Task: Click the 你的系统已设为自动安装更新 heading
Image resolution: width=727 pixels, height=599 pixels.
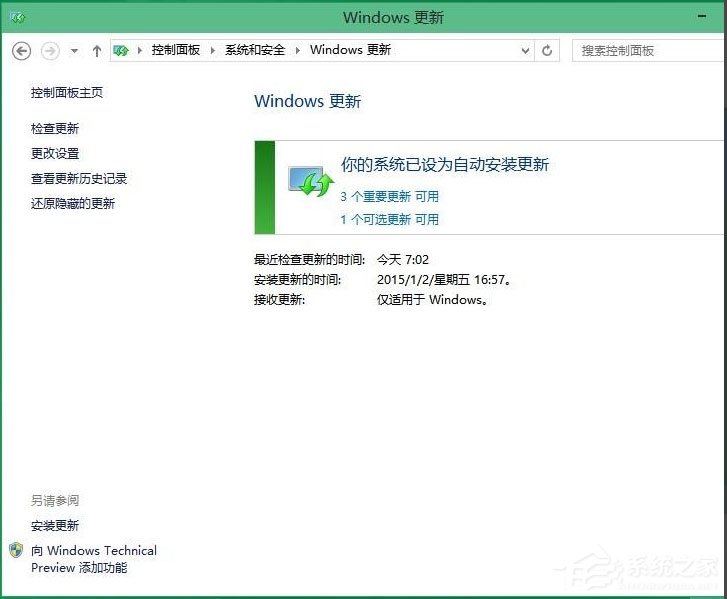Action: pos(445,165)
